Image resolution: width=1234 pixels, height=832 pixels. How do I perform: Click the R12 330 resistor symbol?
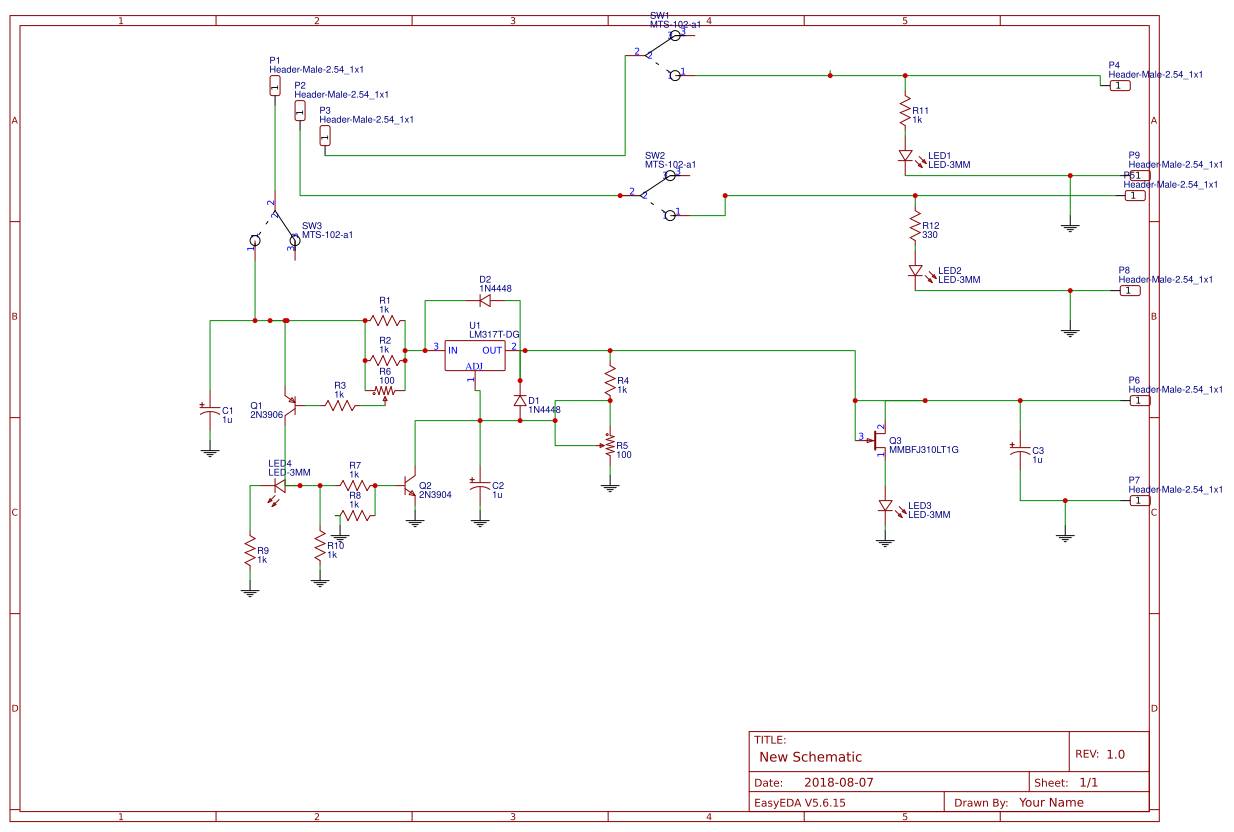pyautogui.click(x=915, y=225)
